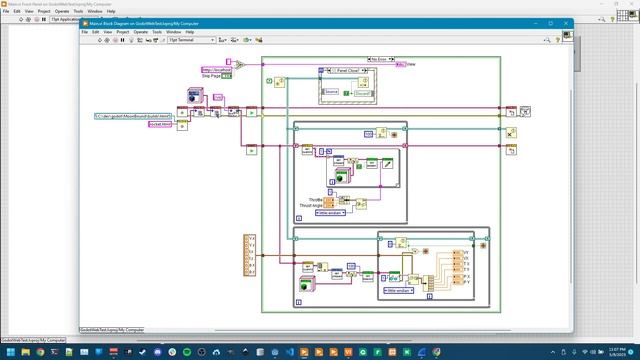640x360 pixels.
Task: Go to next case of No Error structure
Action: (393, 59)
